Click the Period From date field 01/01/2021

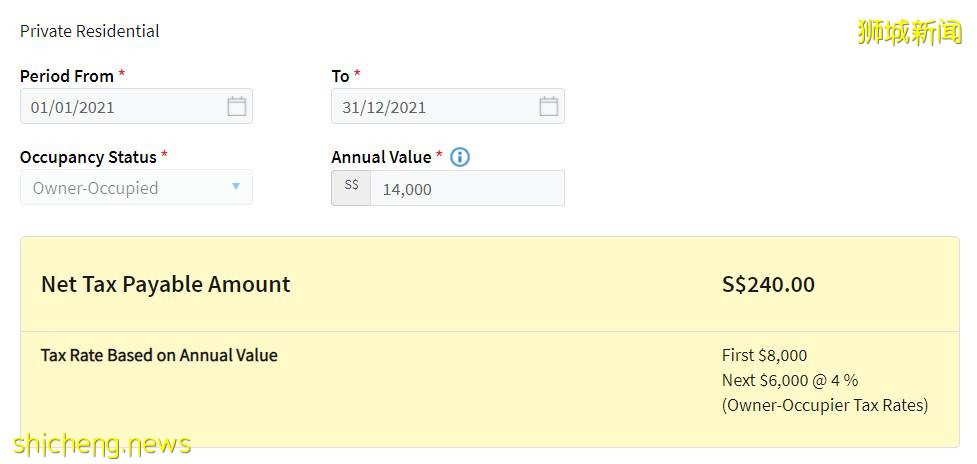[120, 107]
